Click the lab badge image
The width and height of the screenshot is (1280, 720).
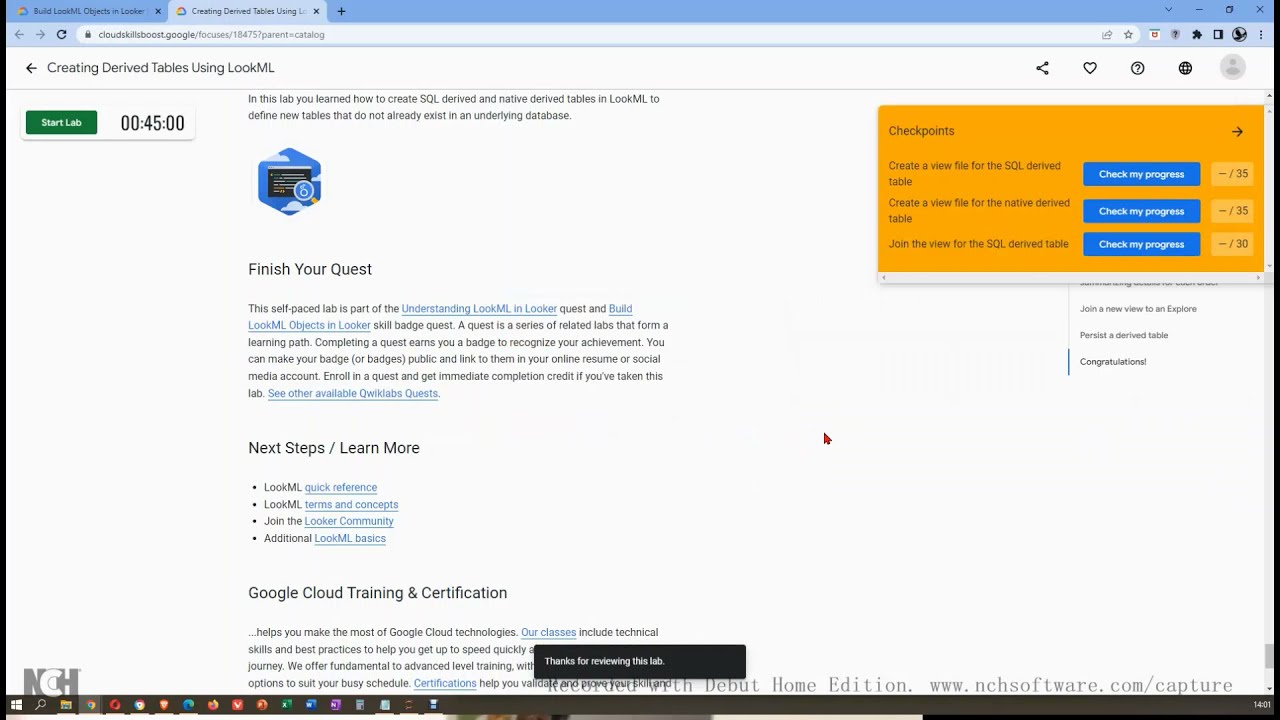[289, 182]
